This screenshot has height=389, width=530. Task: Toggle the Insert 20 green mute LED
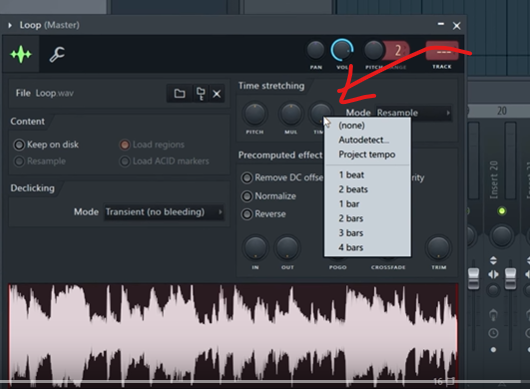pos(502,211)
